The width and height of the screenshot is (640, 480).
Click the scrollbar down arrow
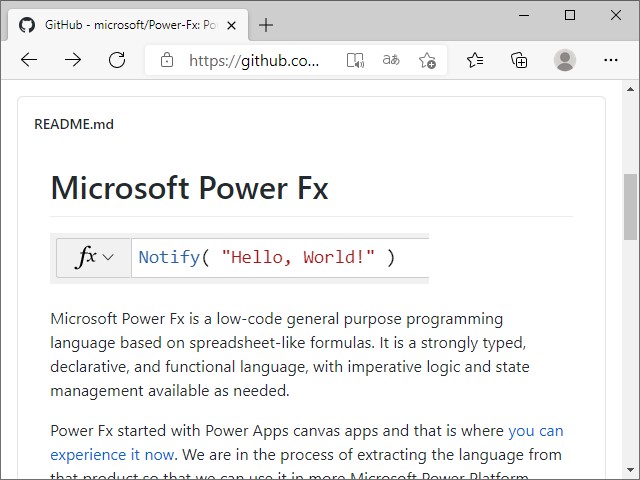[630, 470]
